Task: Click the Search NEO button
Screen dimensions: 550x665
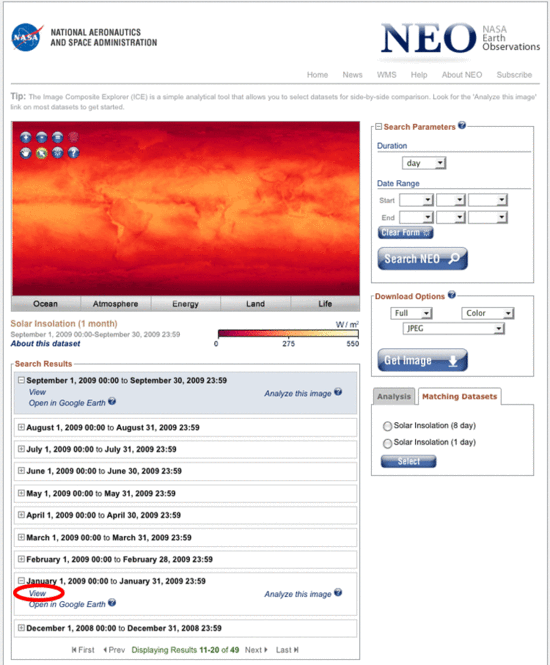Action: coord(422,259)
